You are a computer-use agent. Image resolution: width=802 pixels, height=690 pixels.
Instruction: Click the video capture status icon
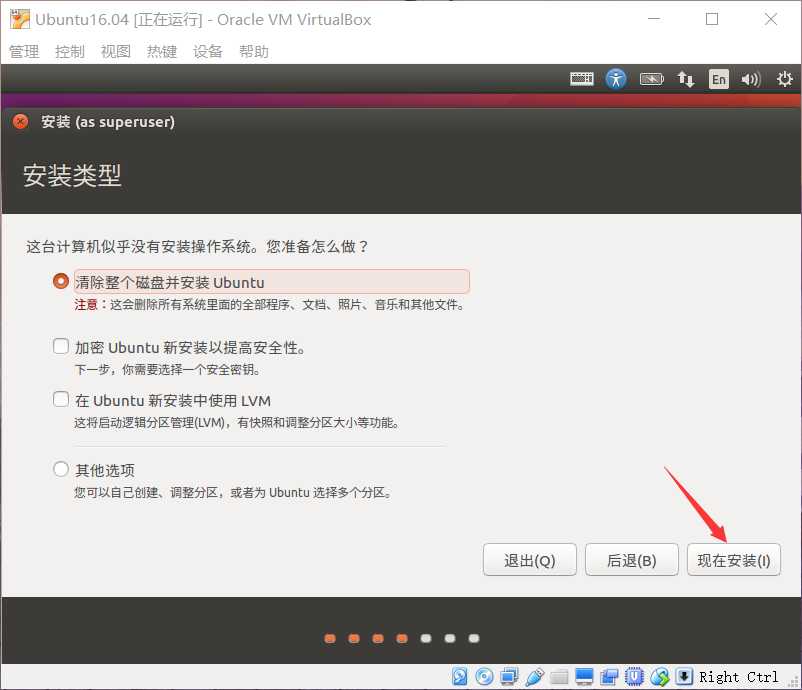[609, 677]
